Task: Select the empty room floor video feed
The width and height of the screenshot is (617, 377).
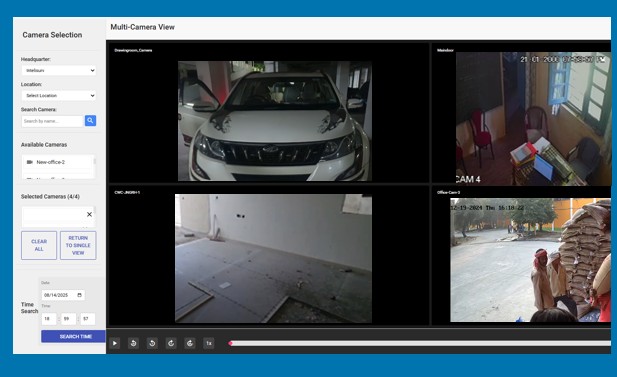Action: [x=273, y=258]
